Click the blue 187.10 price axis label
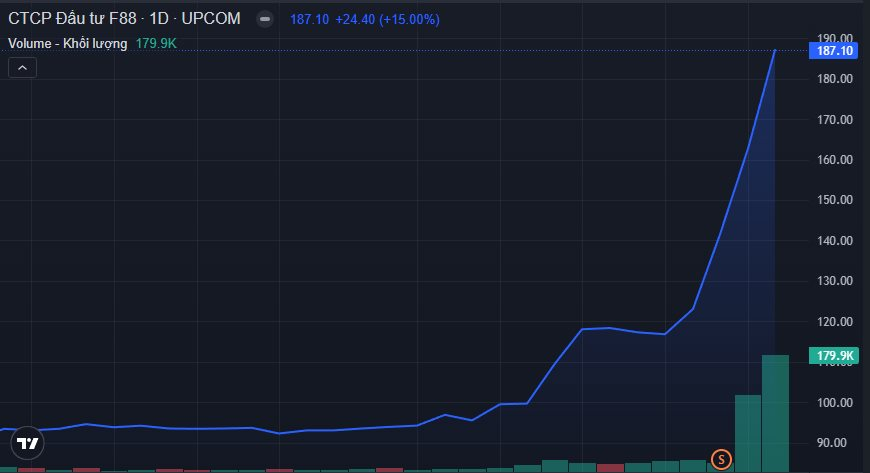Screen dimensions: 870x473 click(833, 51)
